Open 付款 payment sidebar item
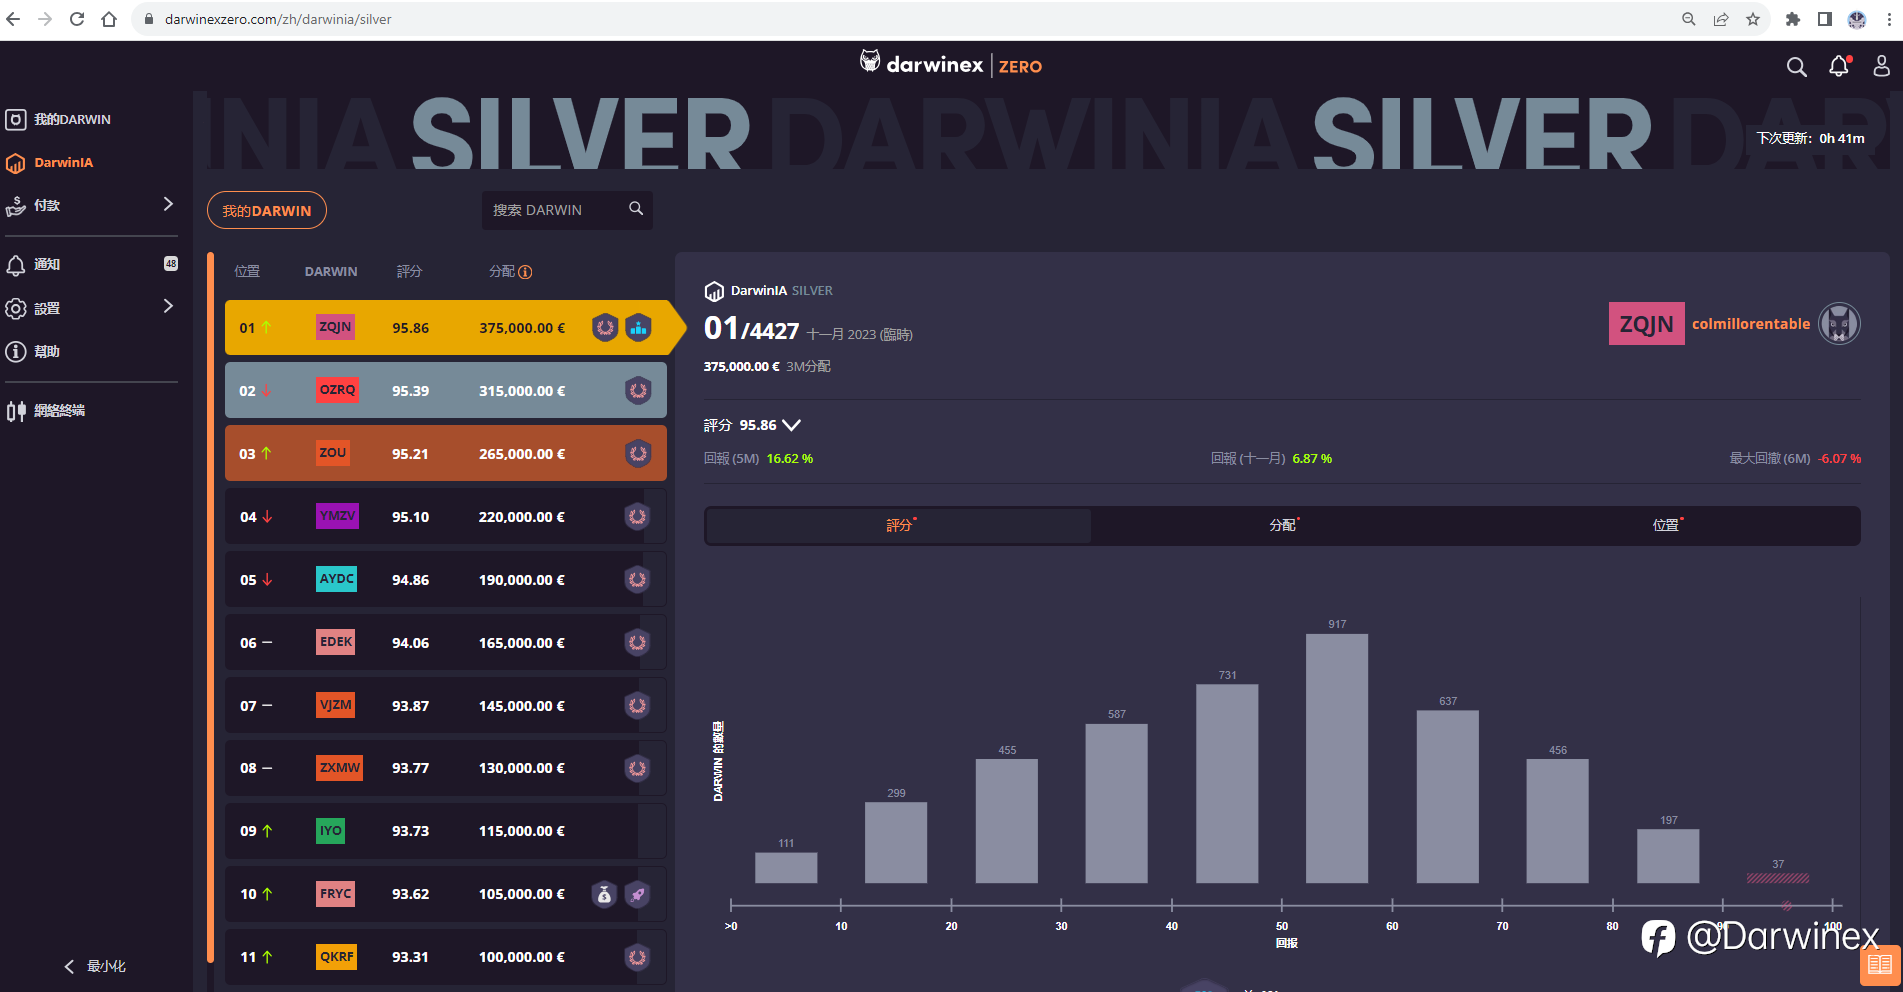The image size is (1903, 992). click(33, 205)
